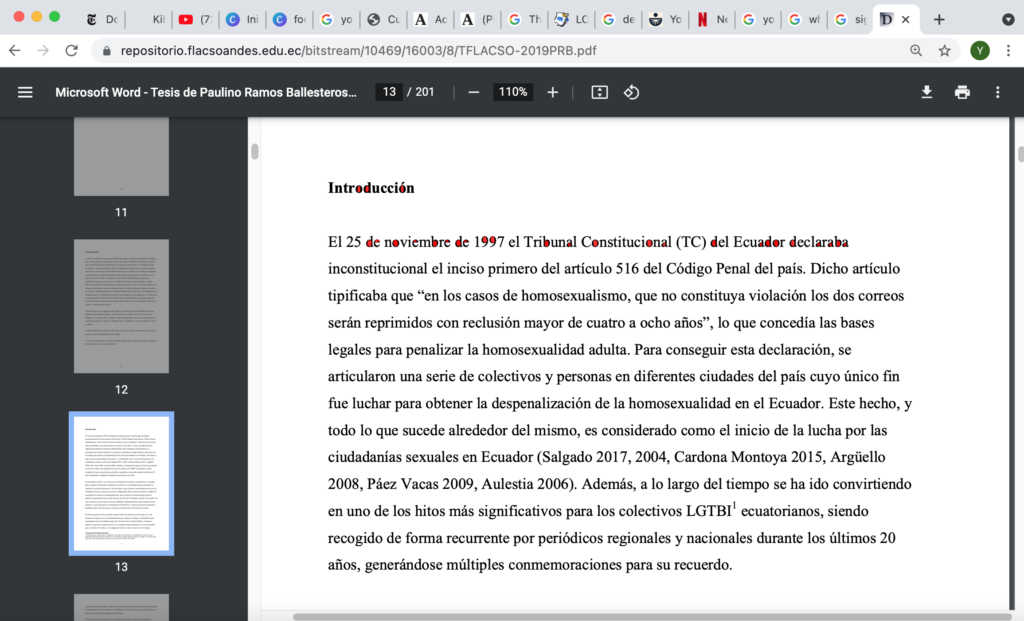This screenshot has width=1024, height=621.
Task: Click the citation 'Salgado 2017, 2004'
Action: (x=605, y=457)
